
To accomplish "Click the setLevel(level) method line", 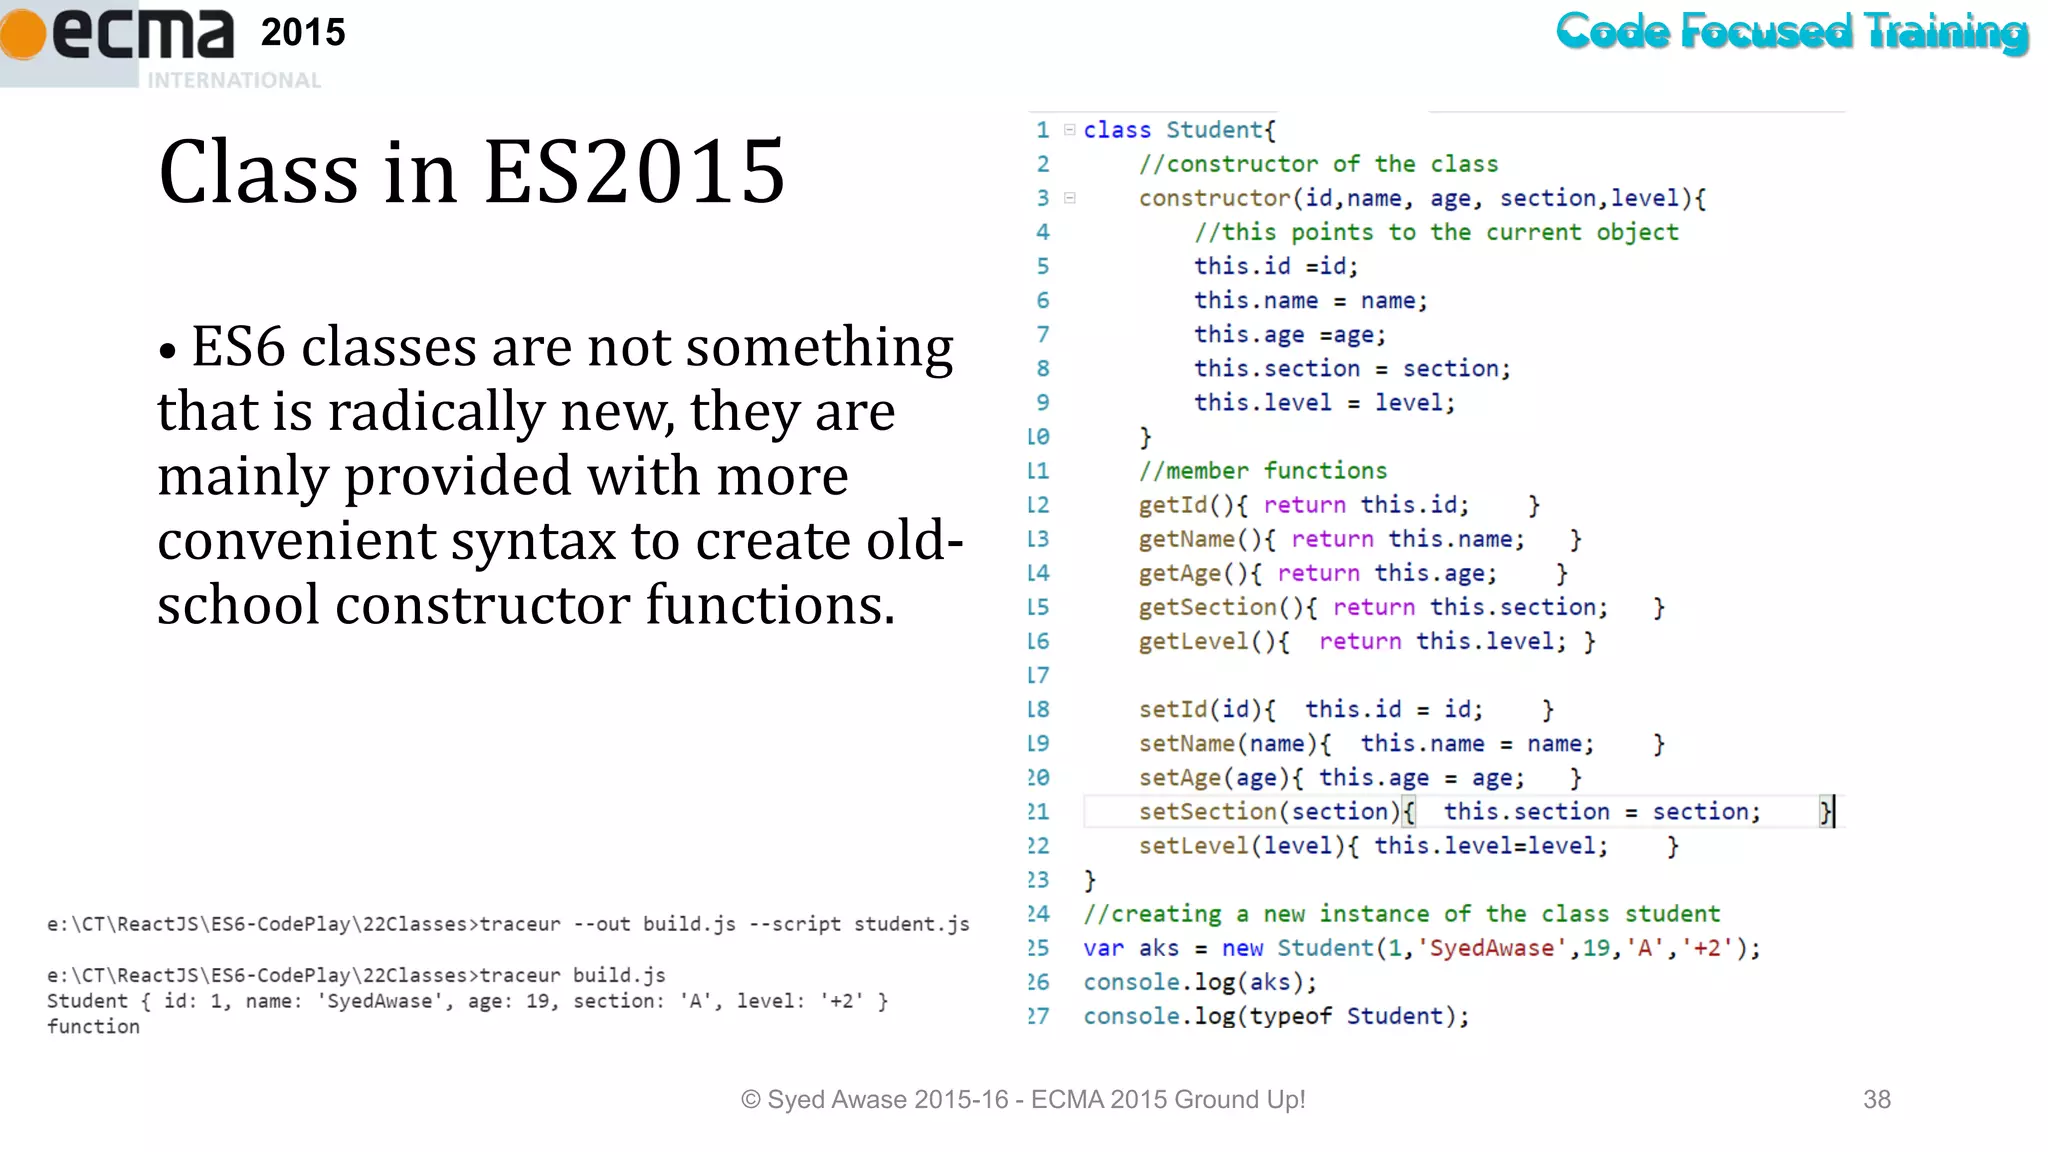I will [1408, 846].
